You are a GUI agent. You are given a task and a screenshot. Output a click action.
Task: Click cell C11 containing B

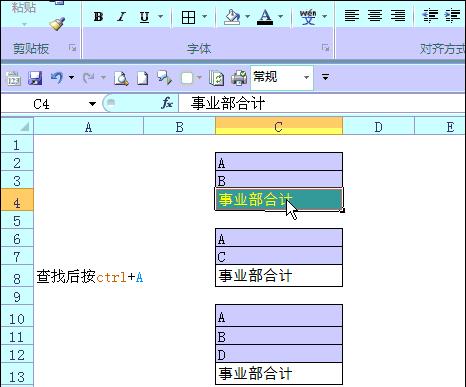[279, 336]
